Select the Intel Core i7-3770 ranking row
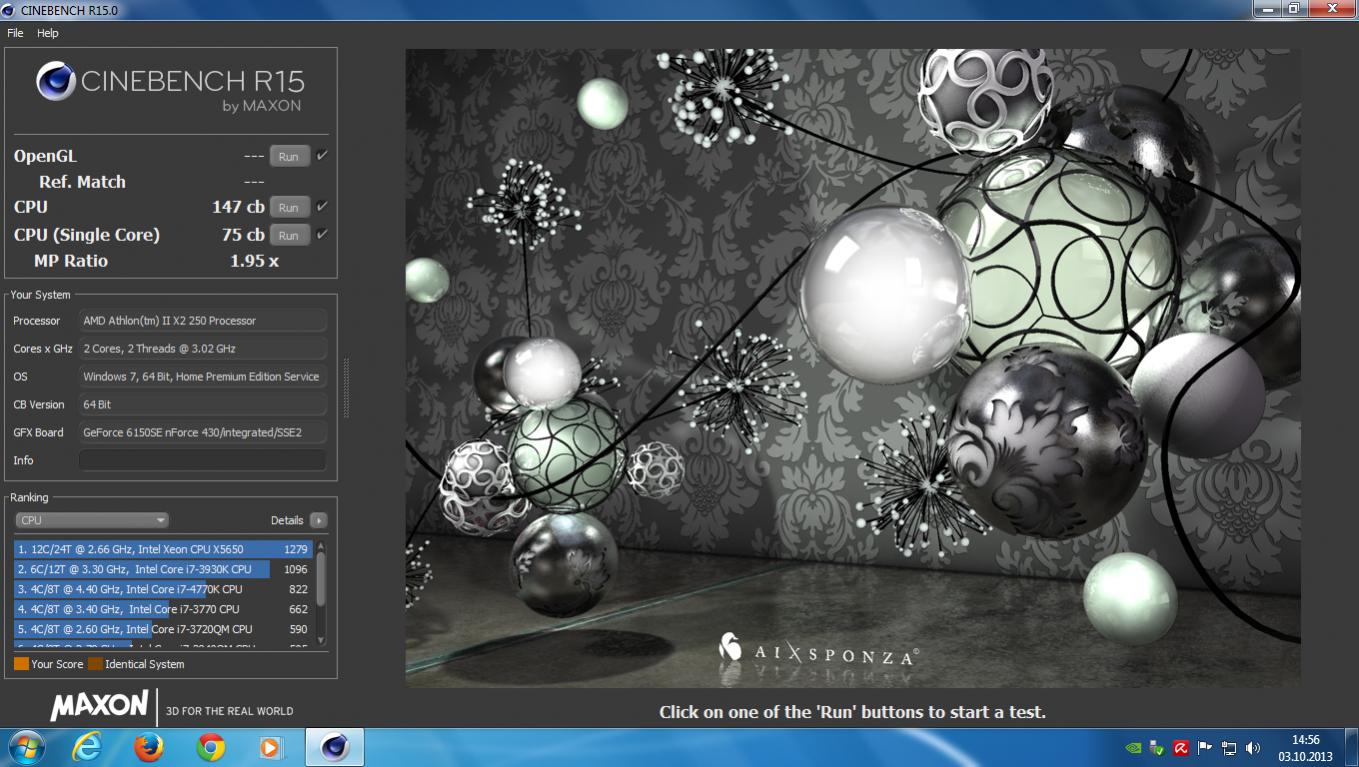Screen dimensions: 1359x767 tap(164, 609)
